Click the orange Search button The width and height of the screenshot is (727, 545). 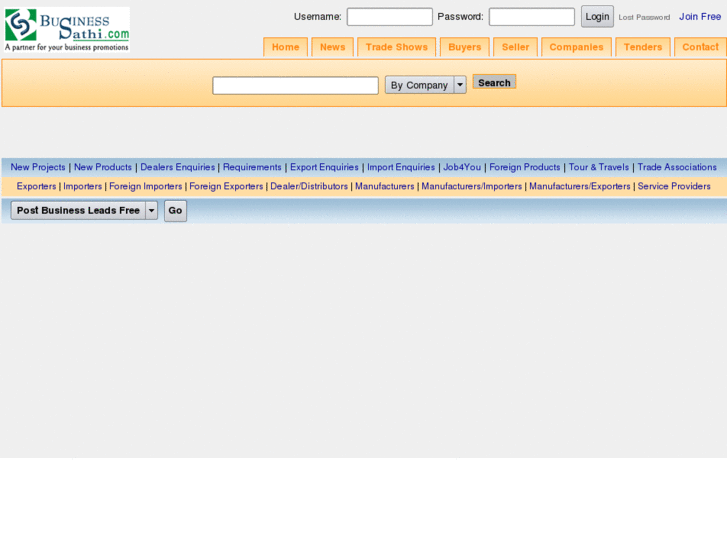(494, 82)
